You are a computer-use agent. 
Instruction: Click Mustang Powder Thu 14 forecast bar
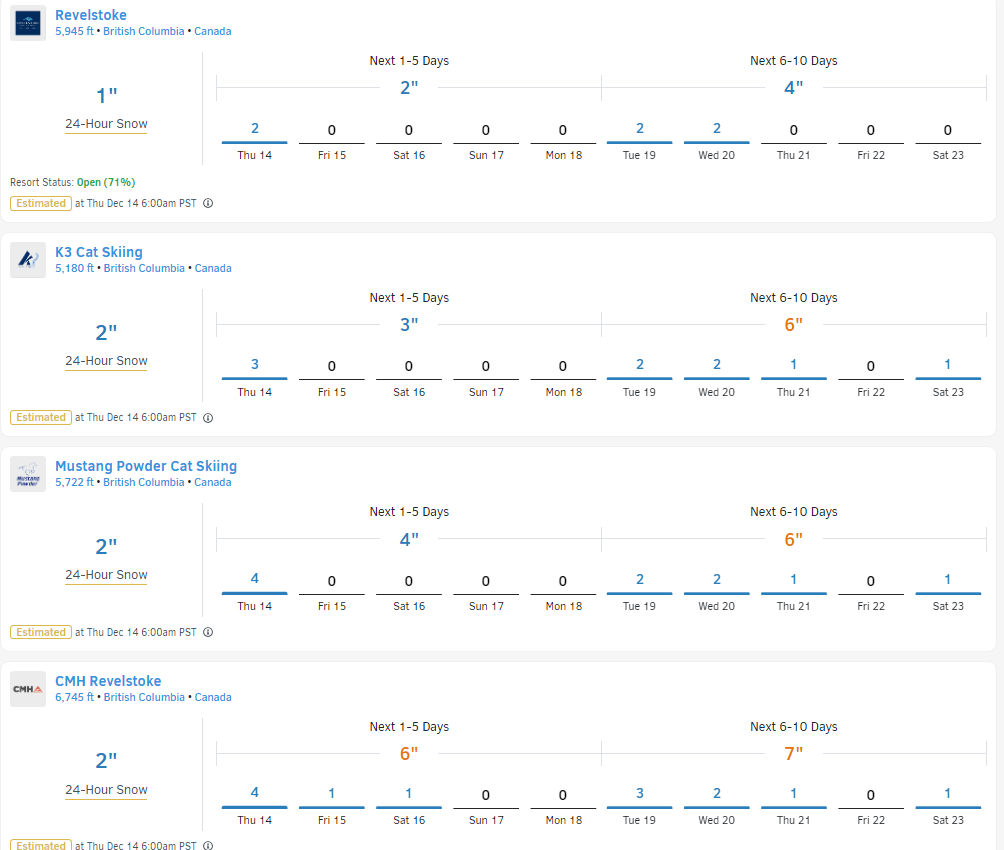coord(255,592)
